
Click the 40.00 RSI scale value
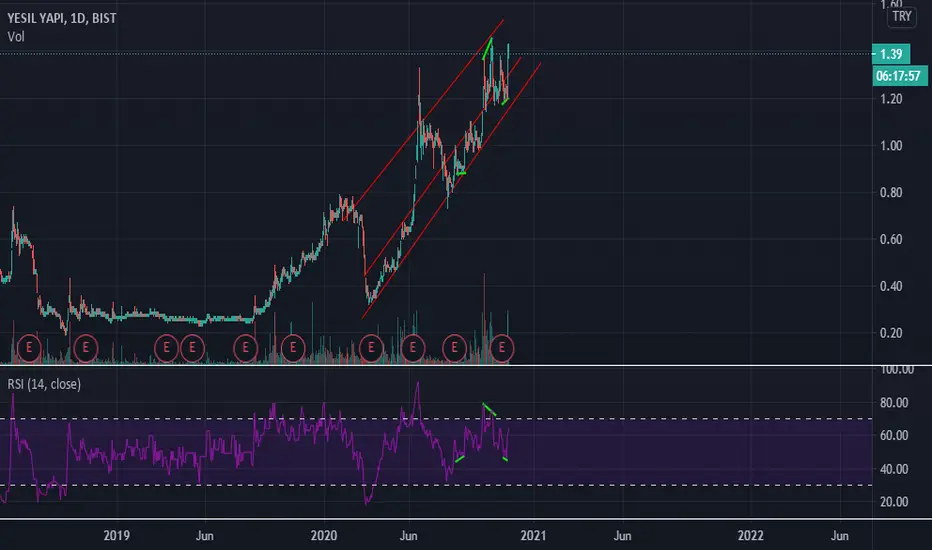coord(894,469)
